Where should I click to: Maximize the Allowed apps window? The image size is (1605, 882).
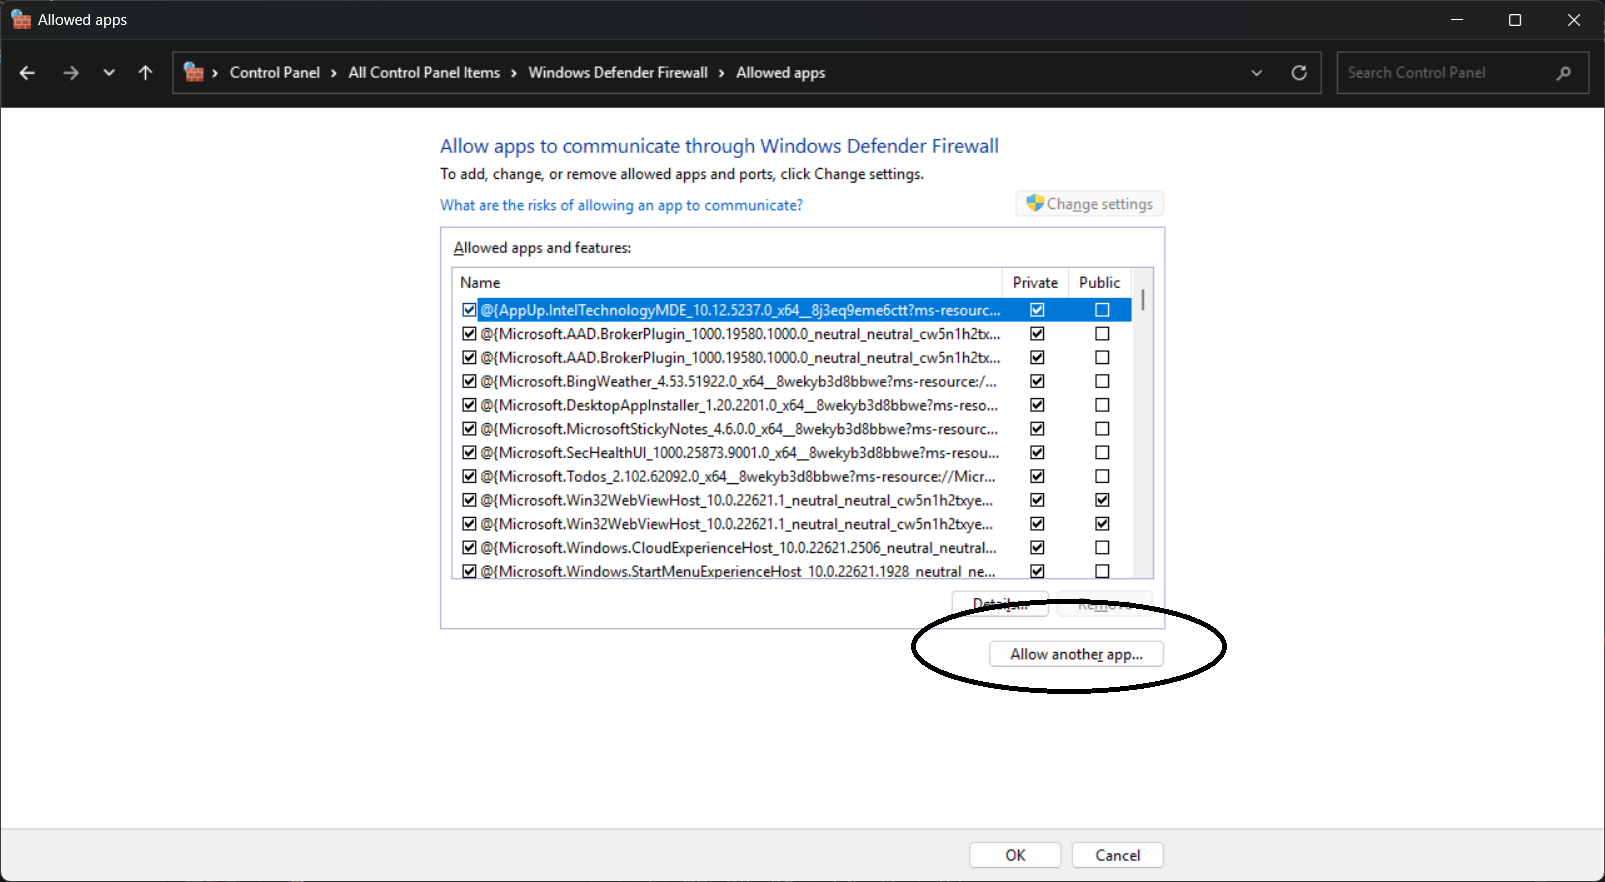pos(1515,20)
